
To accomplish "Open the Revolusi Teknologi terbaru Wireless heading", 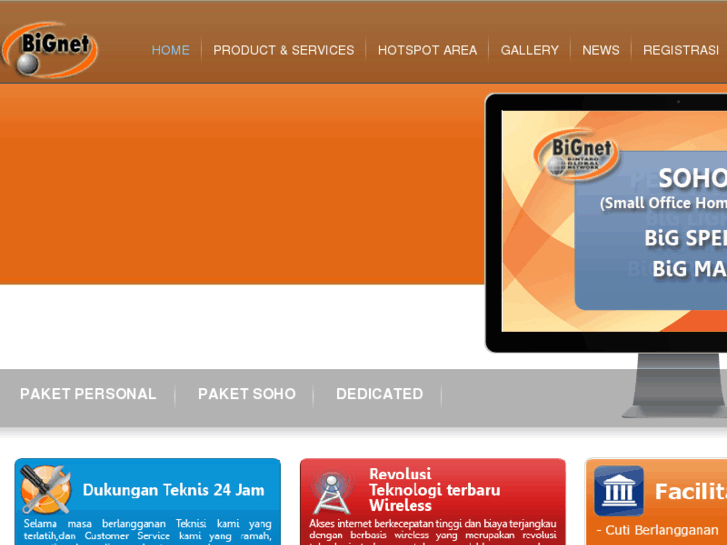I will 434,489.
